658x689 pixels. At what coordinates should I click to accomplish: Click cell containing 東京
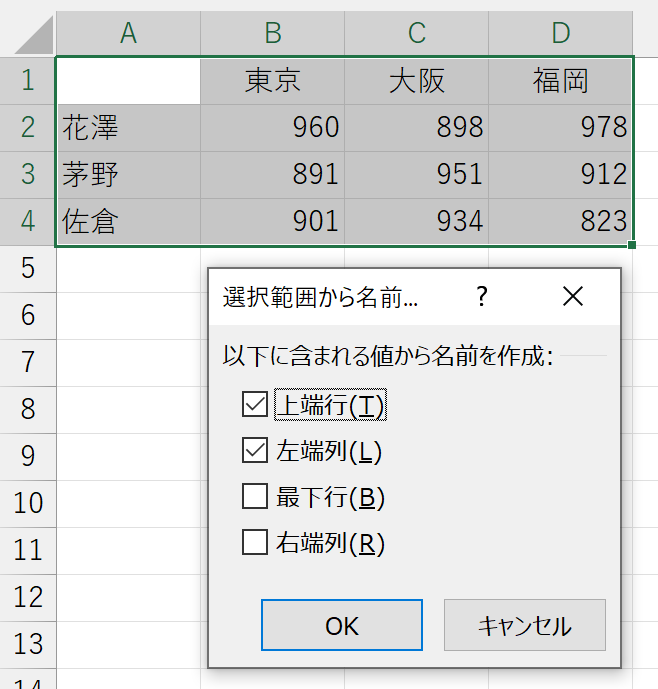[x=272, y=81]
